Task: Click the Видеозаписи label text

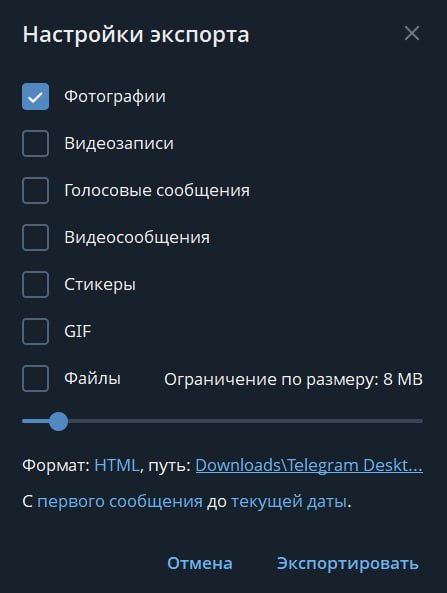Action: [x=119, y=143]
